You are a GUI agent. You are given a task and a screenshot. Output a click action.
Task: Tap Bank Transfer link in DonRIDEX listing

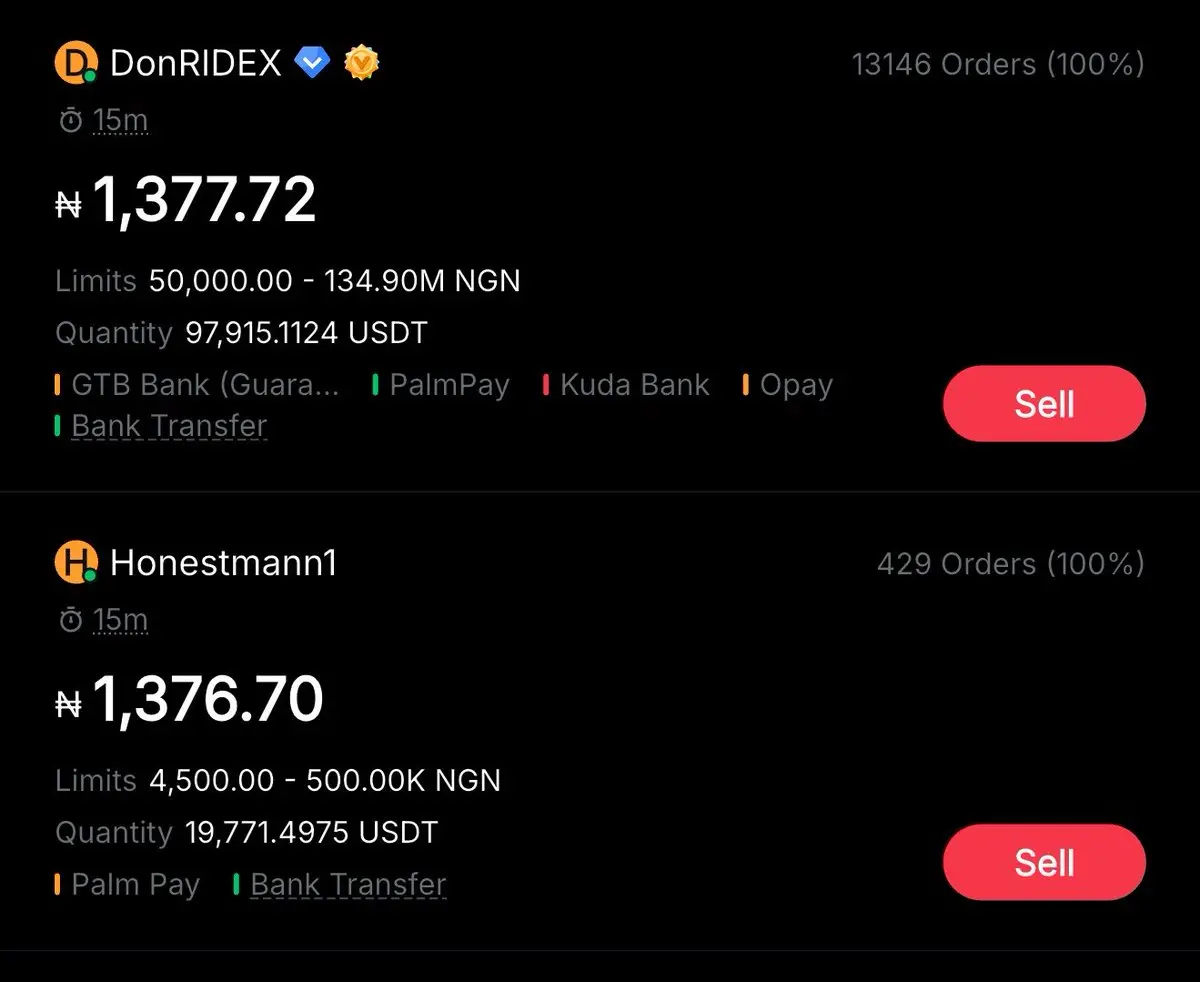click(169, 426)
